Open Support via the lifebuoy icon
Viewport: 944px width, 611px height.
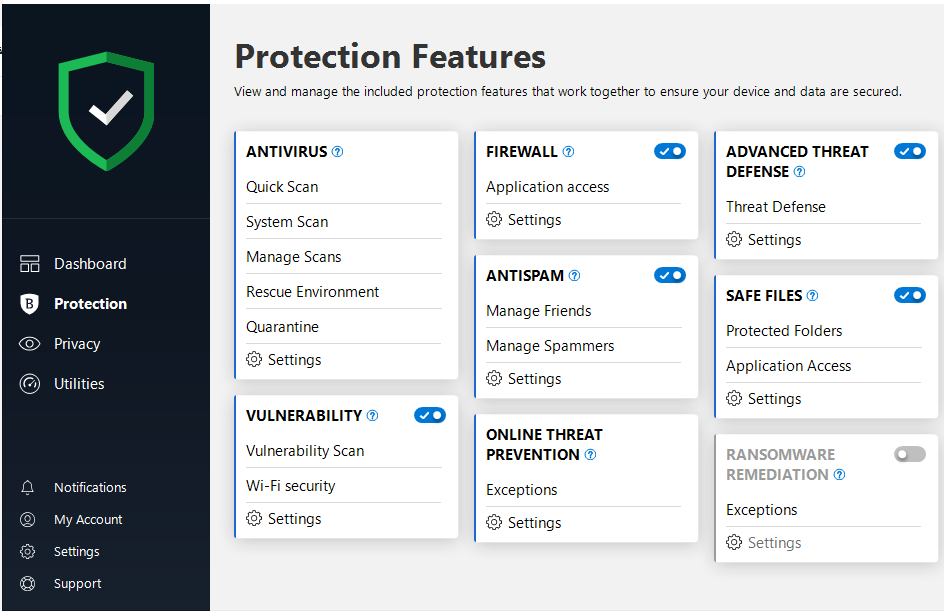click(x=28, y=584)
